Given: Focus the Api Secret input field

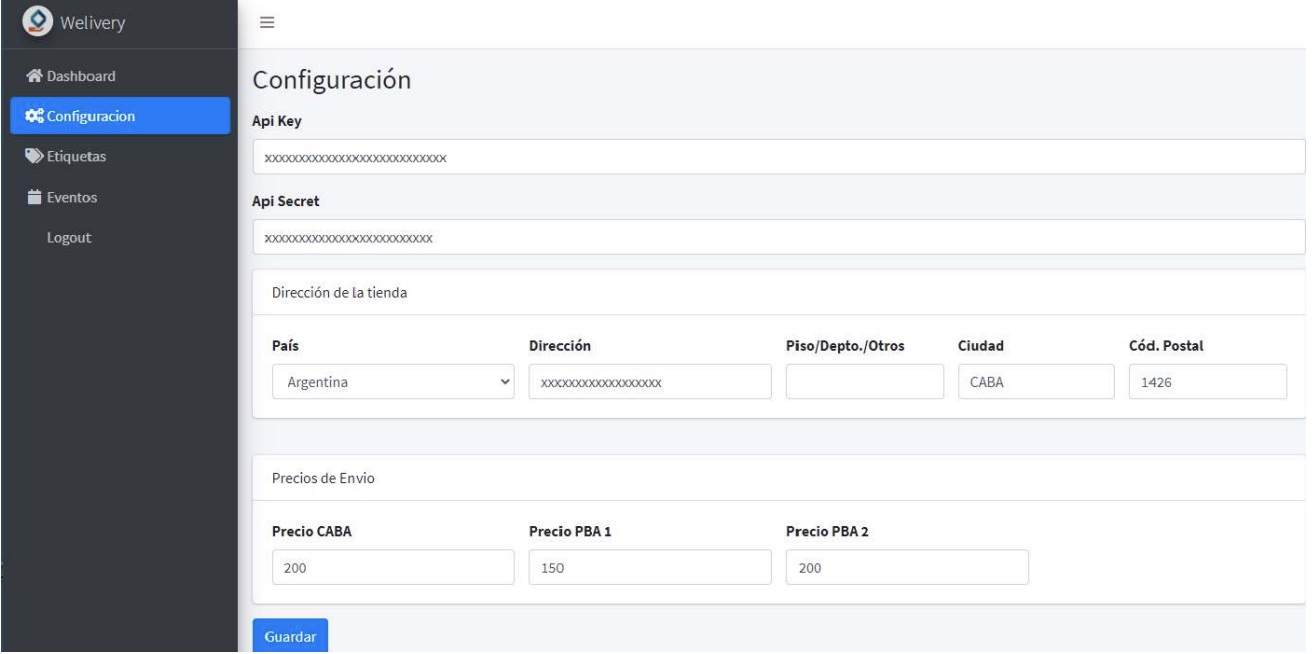Looking at the screenshot, I should pyautogui.click(x=778, y=238).
